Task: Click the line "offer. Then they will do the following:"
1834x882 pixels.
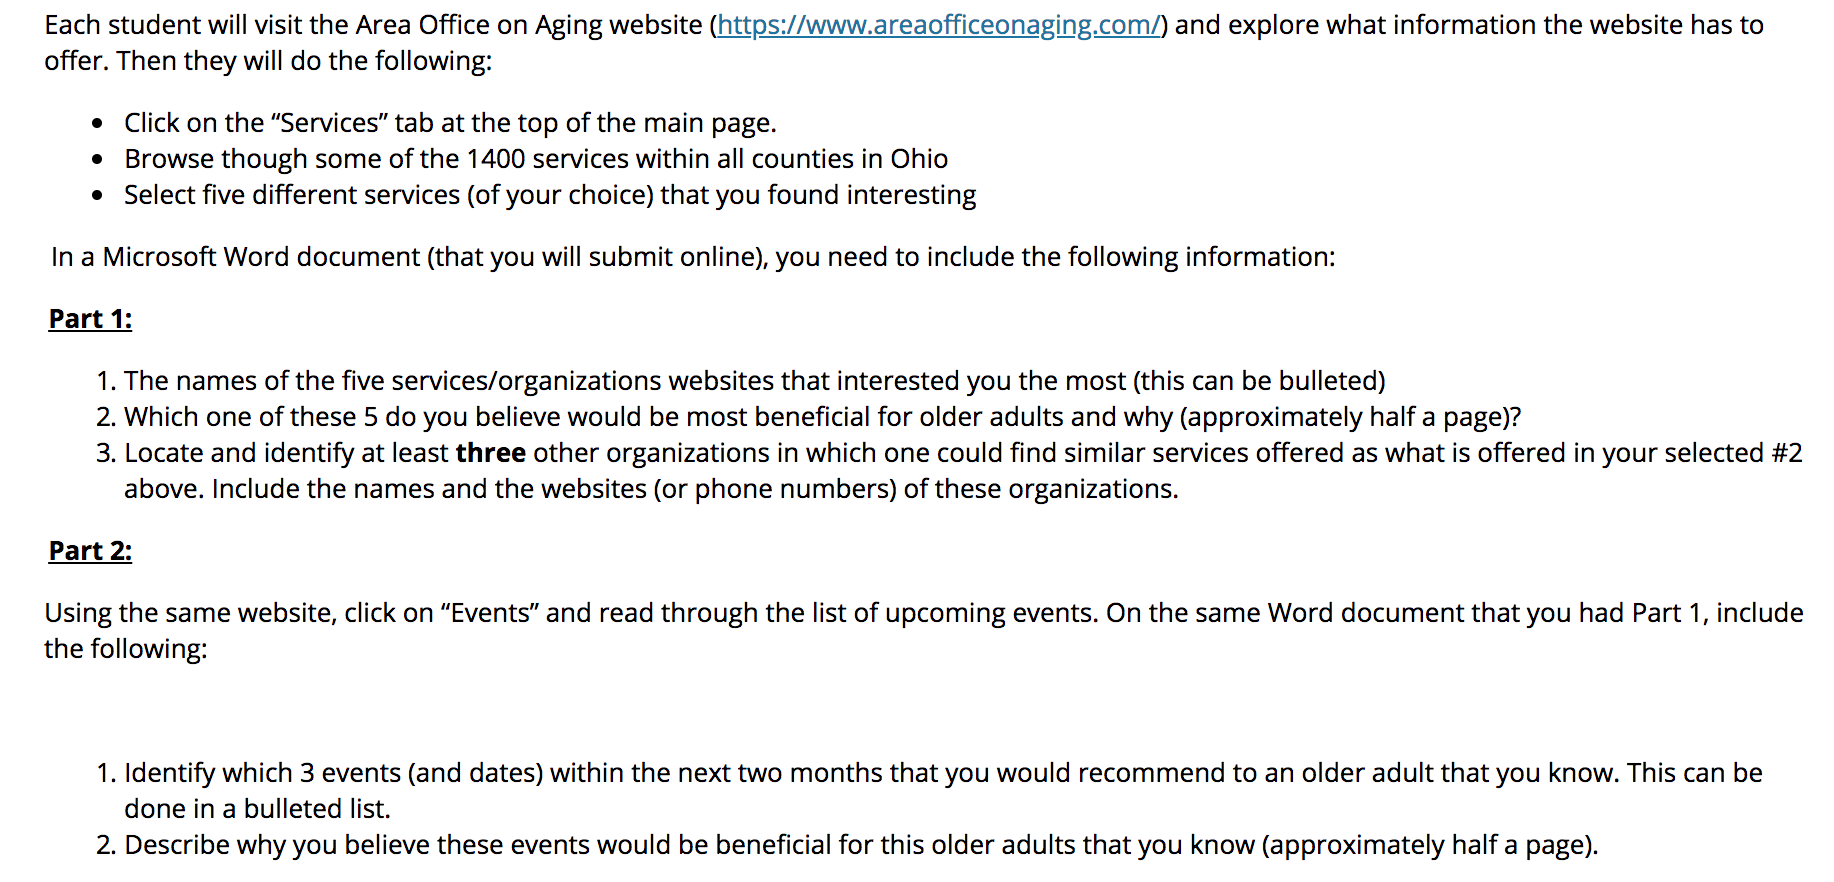Action: pyautogui.click(x=268, y=61)
